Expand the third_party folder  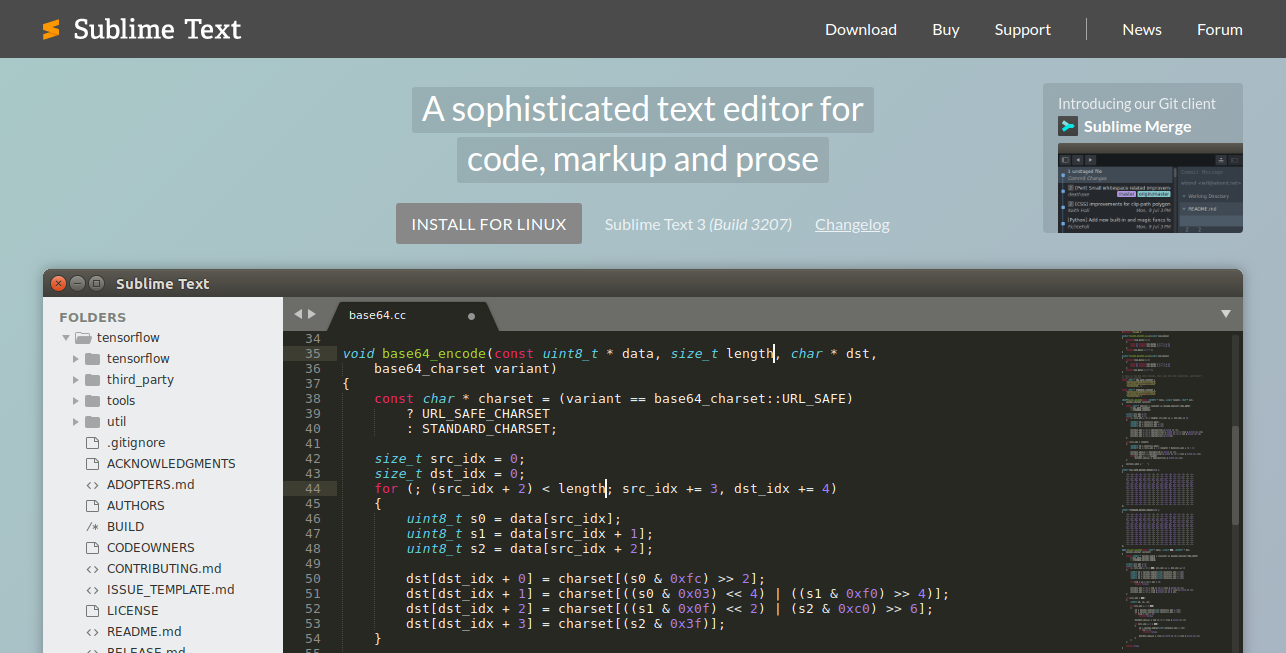coord(76,379)
